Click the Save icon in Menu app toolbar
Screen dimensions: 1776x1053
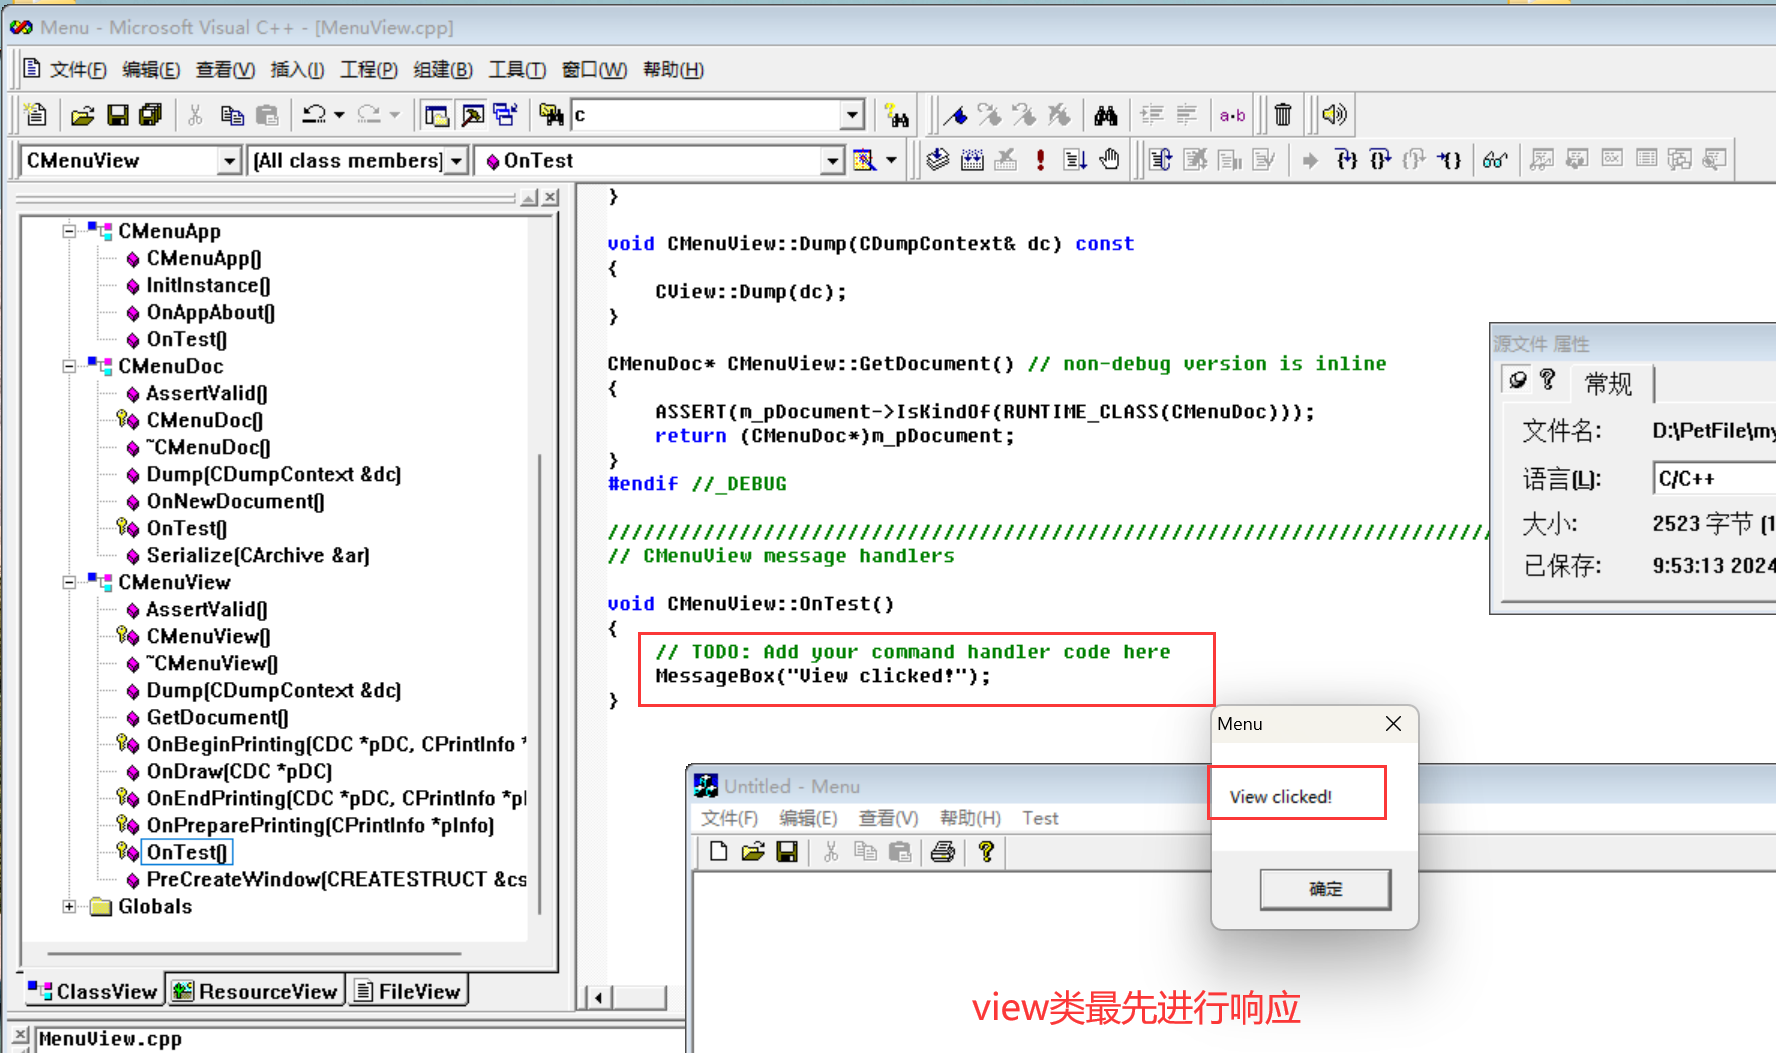point(787,851)
